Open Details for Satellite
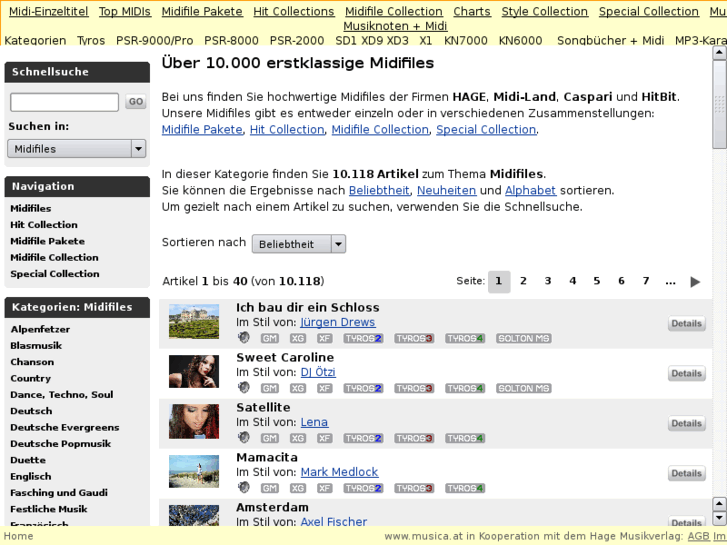The width and height of the screenshot is (727, 545). click(x=687, y=423)
